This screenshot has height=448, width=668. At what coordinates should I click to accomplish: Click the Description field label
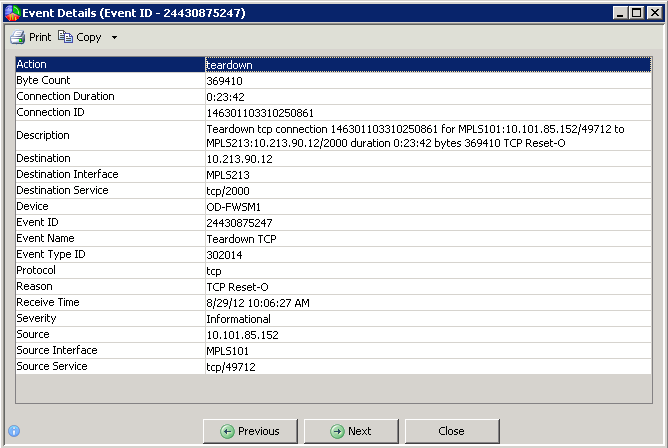(43, 135)
